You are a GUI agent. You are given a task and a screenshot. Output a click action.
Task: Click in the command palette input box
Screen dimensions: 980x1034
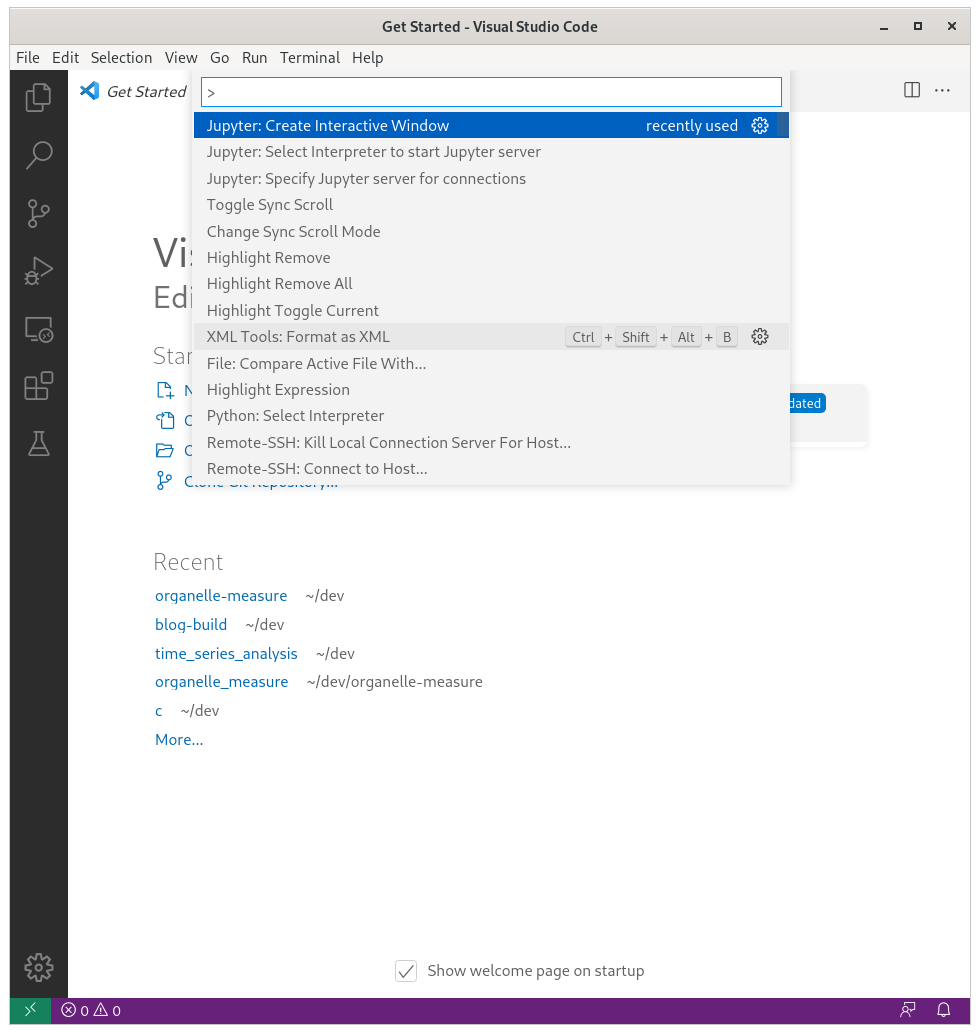[x=491, y=92]
